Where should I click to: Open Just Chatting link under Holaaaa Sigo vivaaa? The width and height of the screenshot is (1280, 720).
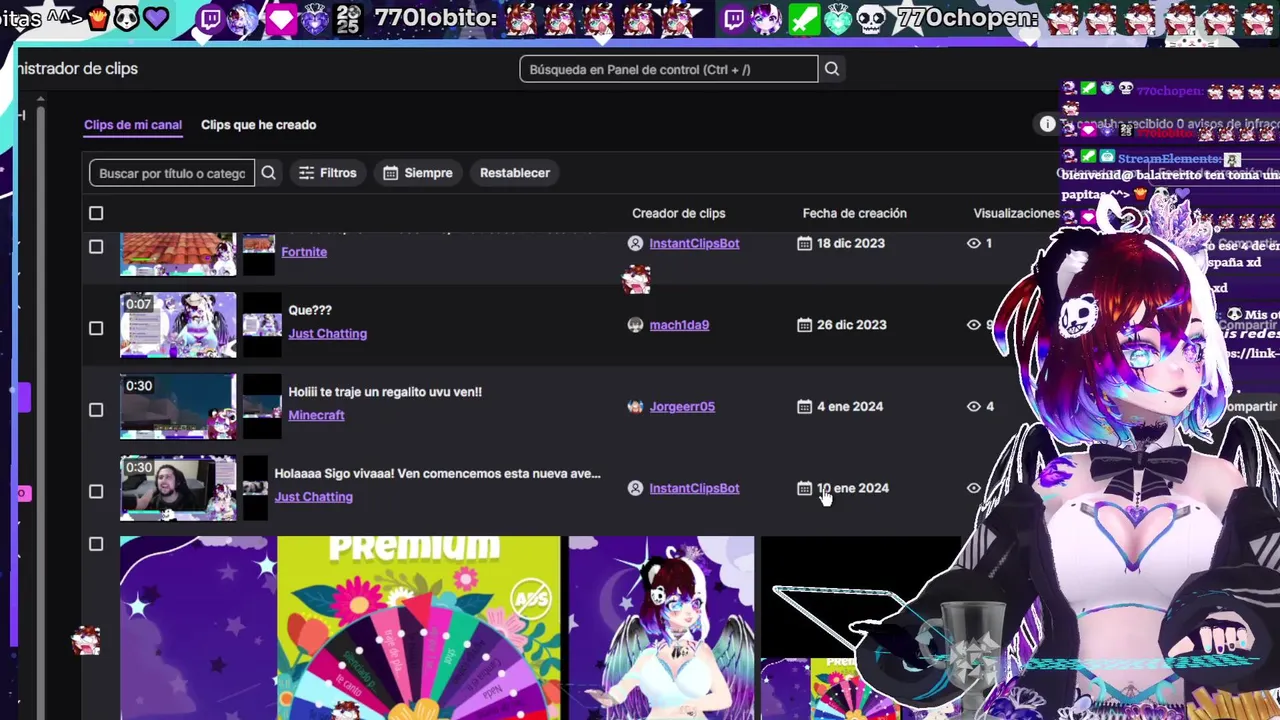313,497
